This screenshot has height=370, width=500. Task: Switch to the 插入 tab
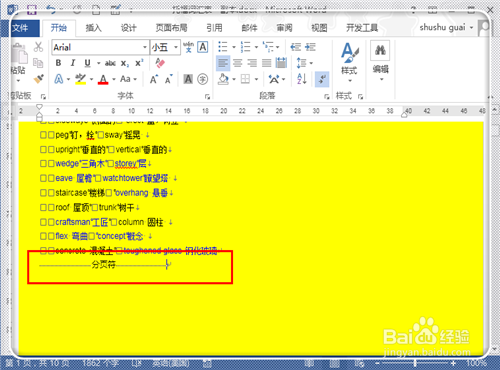(94, 28)
